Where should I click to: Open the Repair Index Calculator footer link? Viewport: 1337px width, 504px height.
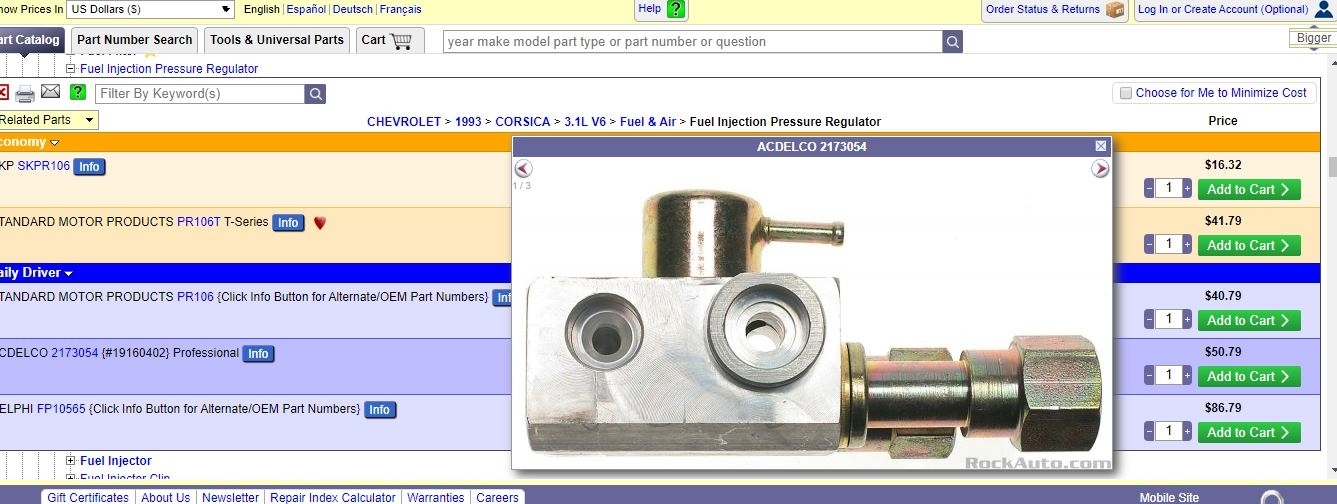pyautogui.click(x=333, y=497)
